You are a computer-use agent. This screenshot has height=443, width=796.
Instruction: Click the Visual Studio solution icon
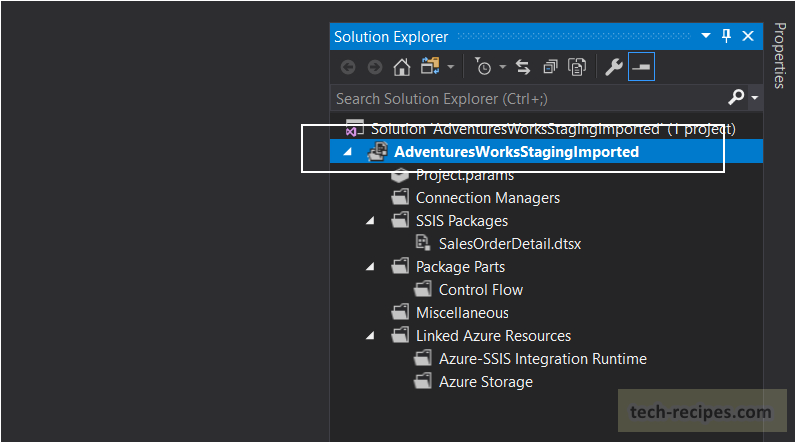pos(354,128)
